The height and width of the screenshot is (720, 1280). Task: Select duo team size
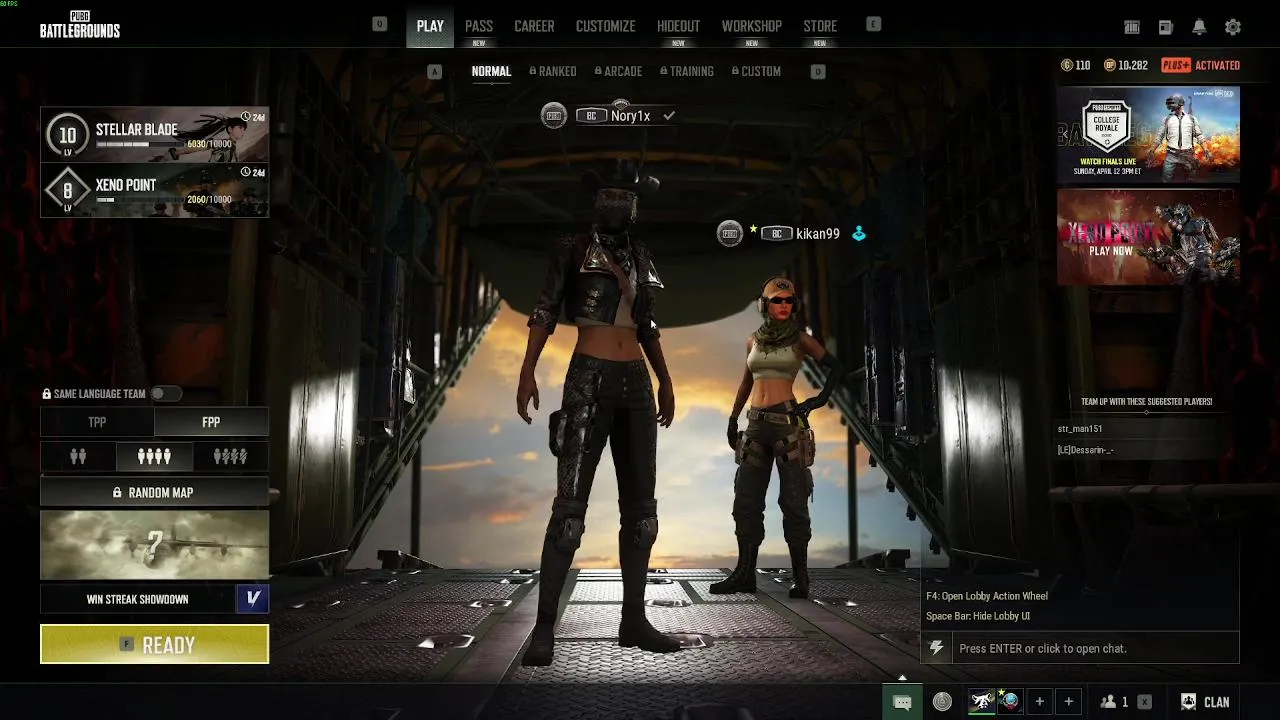coord(78,456)
